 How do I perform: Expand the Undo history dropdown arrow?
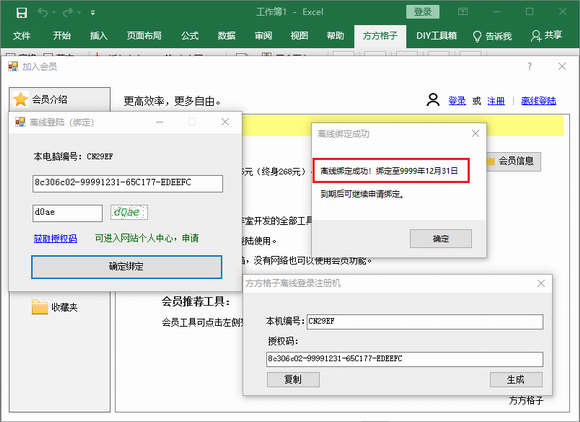pyautogui.click(x=54, y=13)
